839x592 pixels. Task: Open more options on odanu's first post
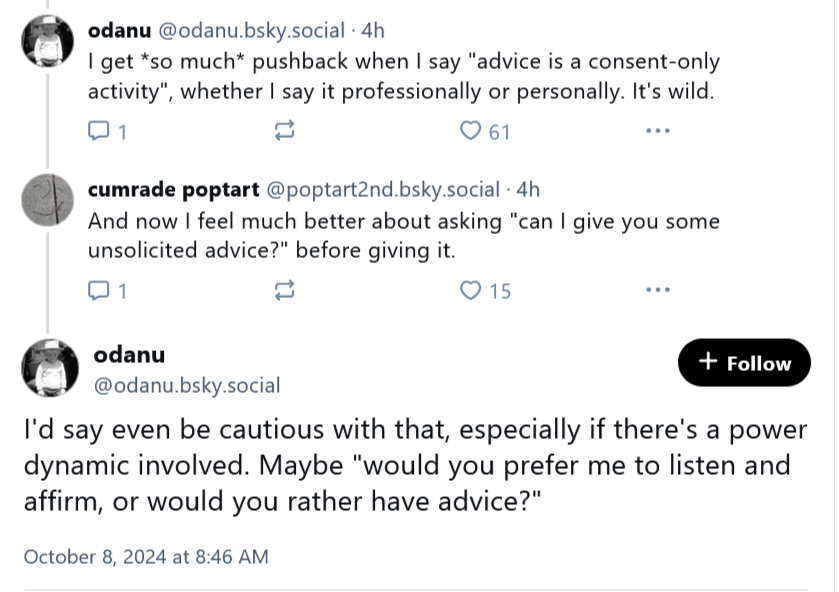click(x=657, y=131)
